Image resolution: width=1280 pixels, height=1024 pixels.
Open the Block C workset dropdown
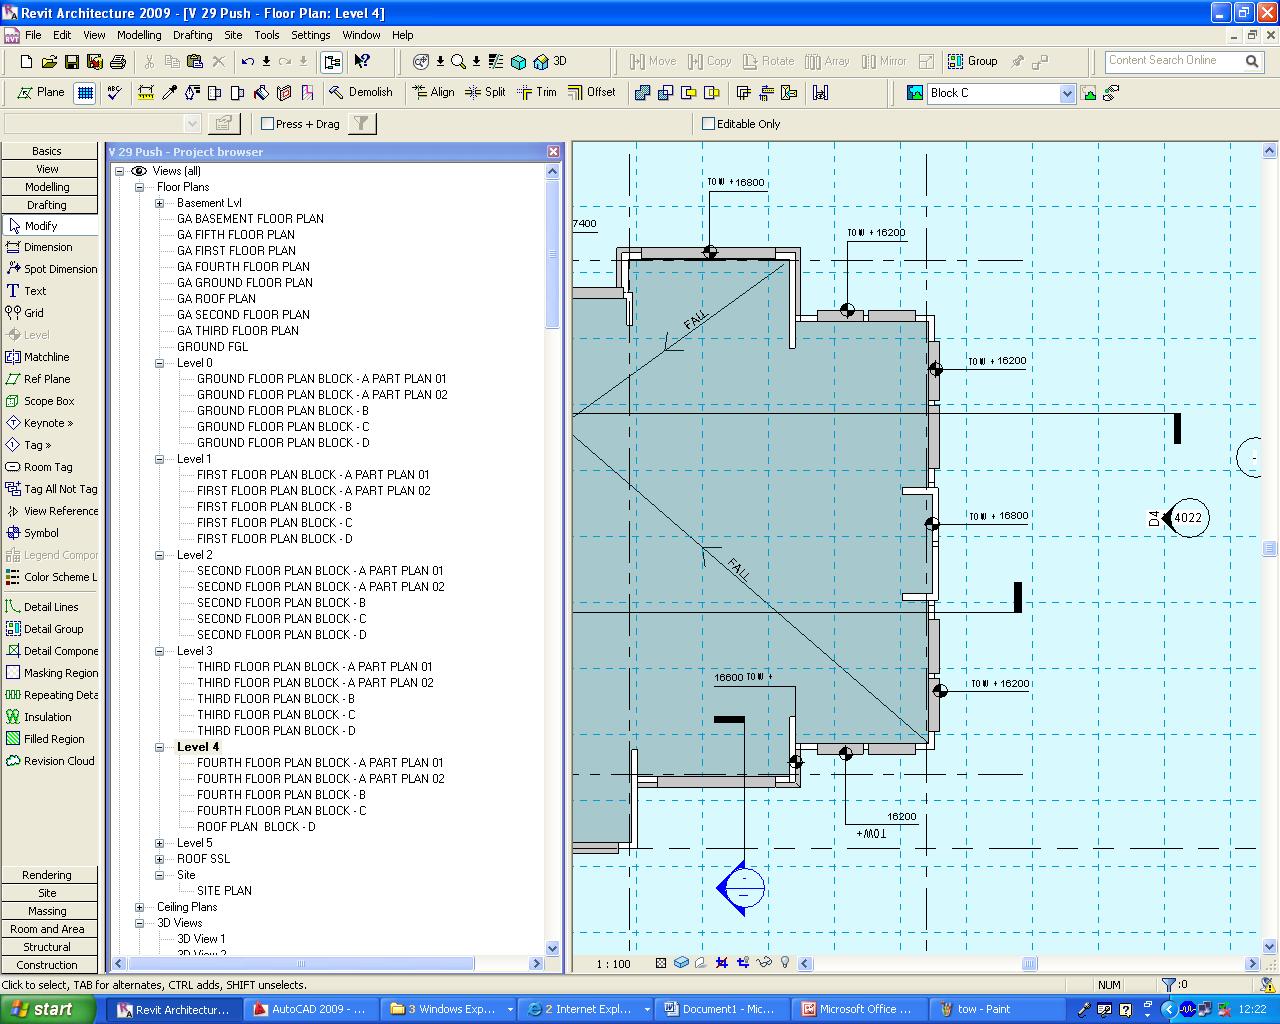[1066, 93]
